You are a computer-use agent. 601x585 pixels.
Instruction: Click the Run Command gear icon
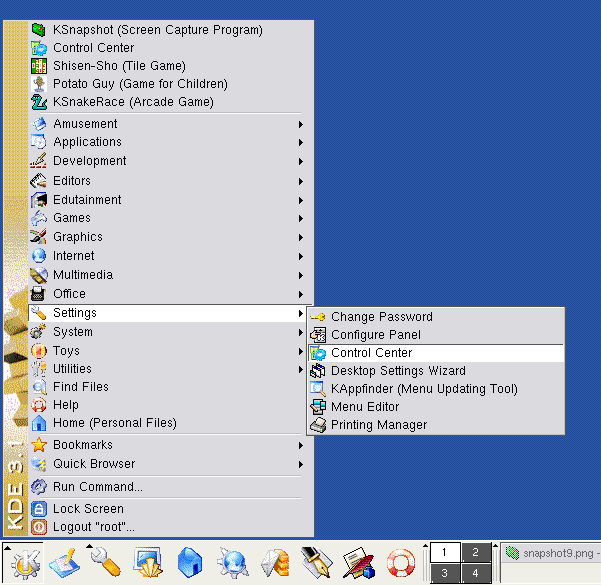(39, 487)
